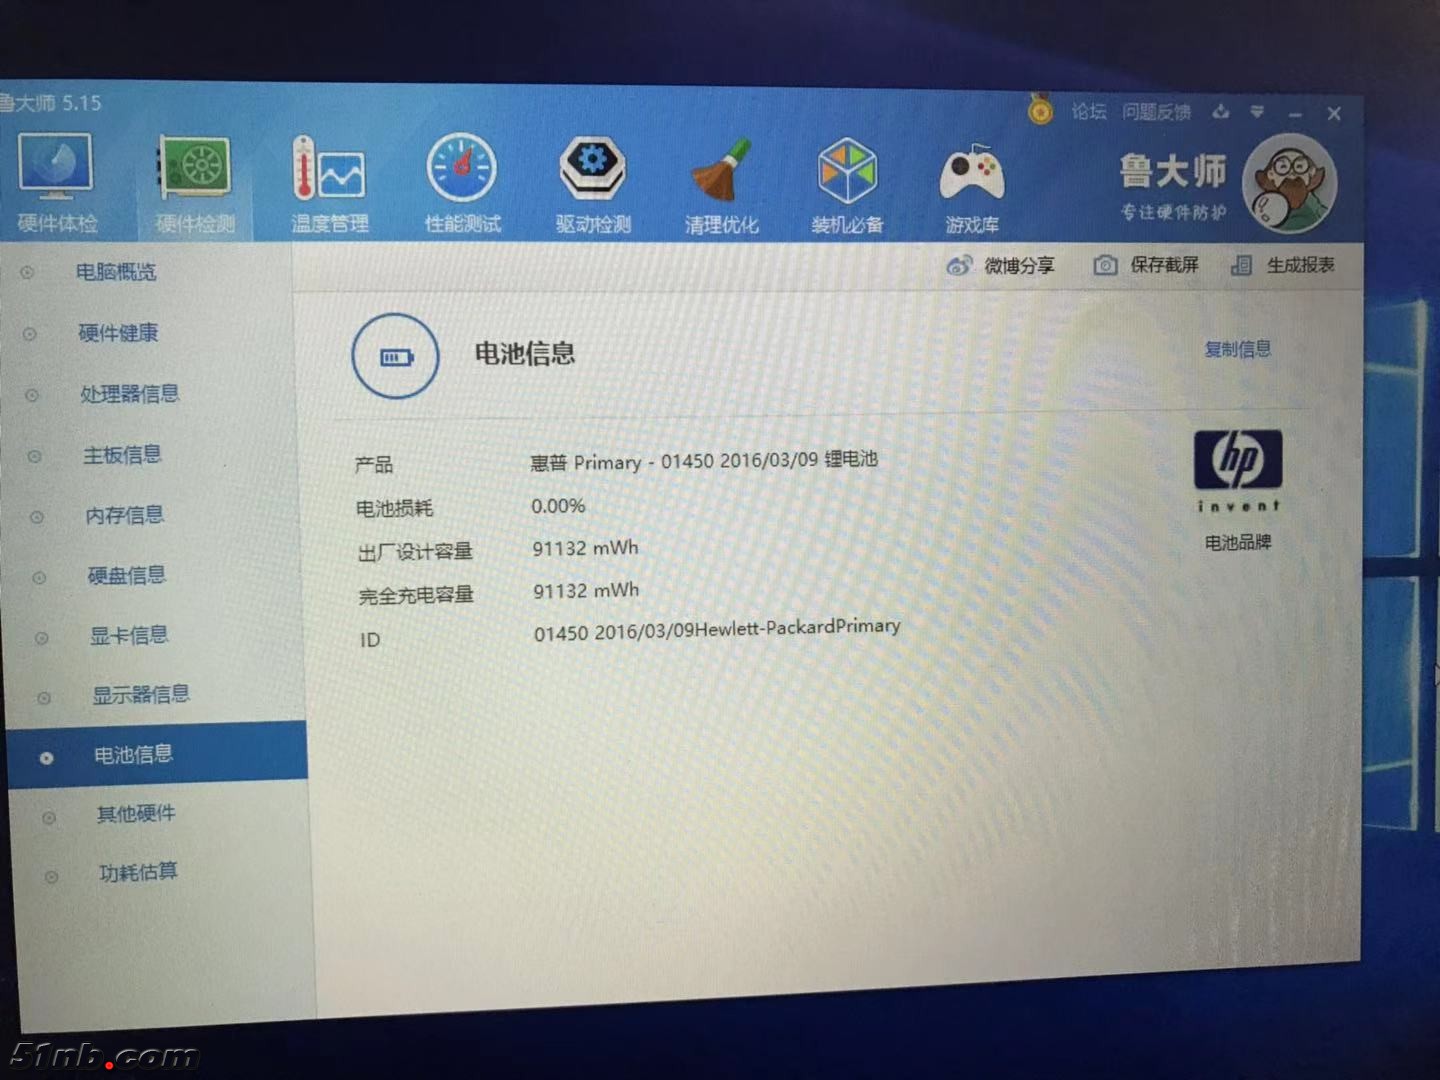Screen dimensions: 1440x1080
Task: Minimize the 鲁大师 window
Action: [1296, 114]
